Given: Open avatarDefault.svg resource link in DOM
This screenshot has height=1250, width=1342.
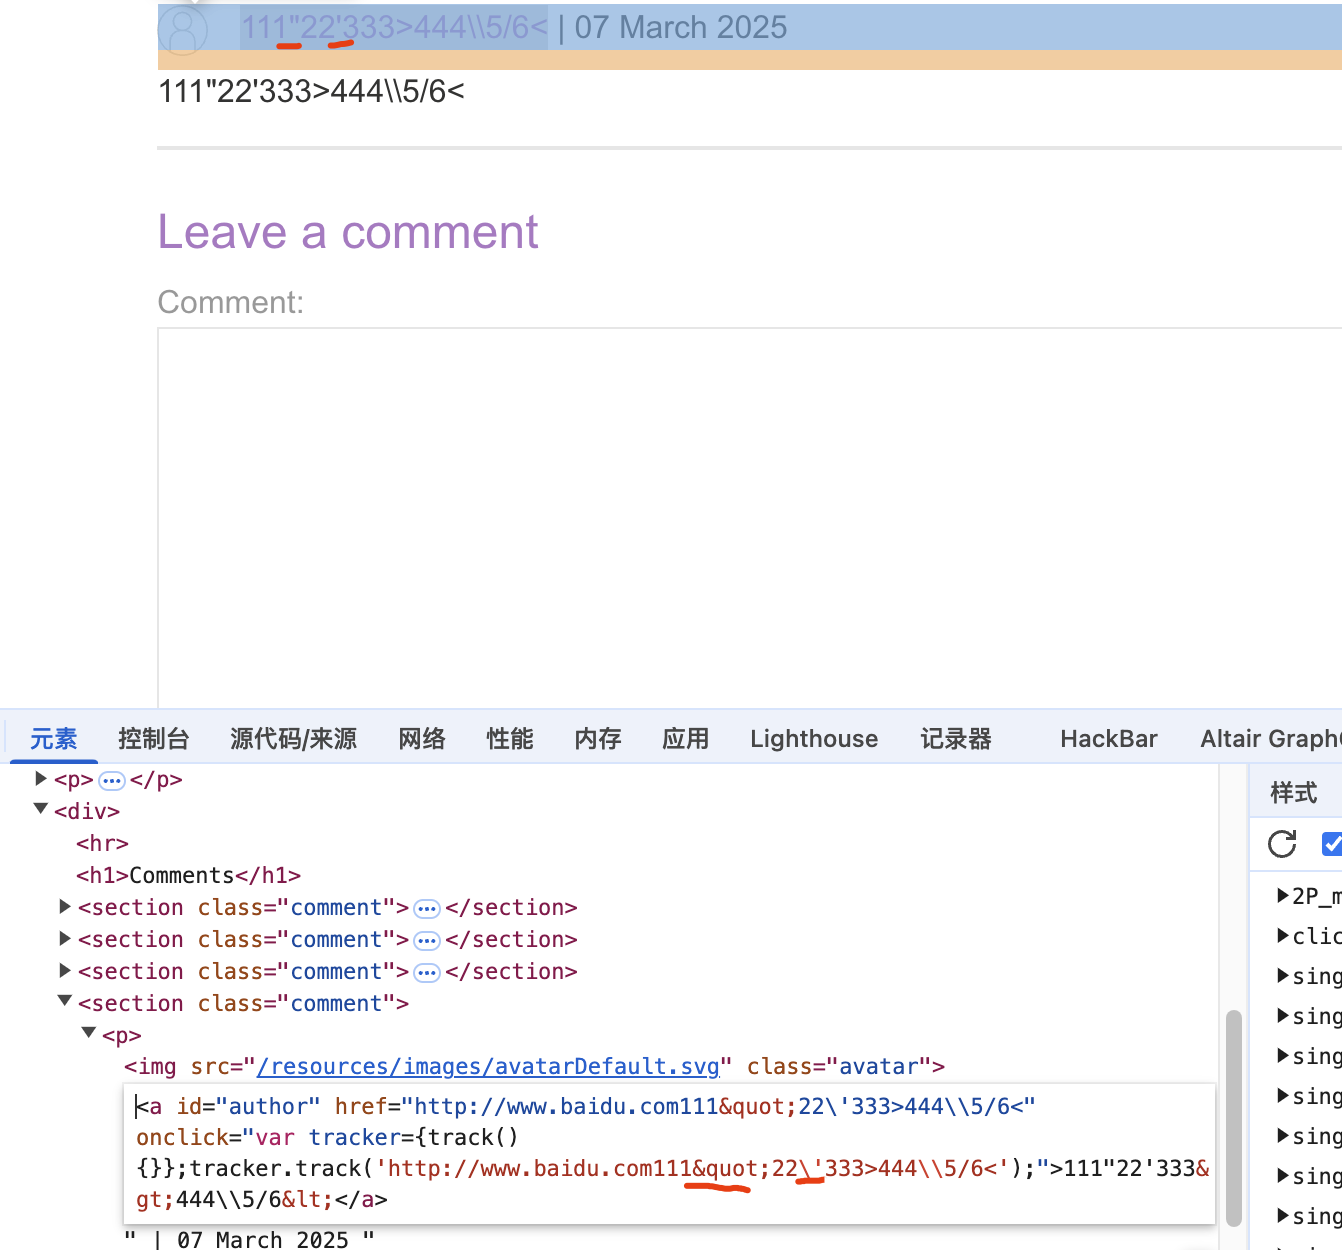Looking at the screenshot, I should [488, 1067].
